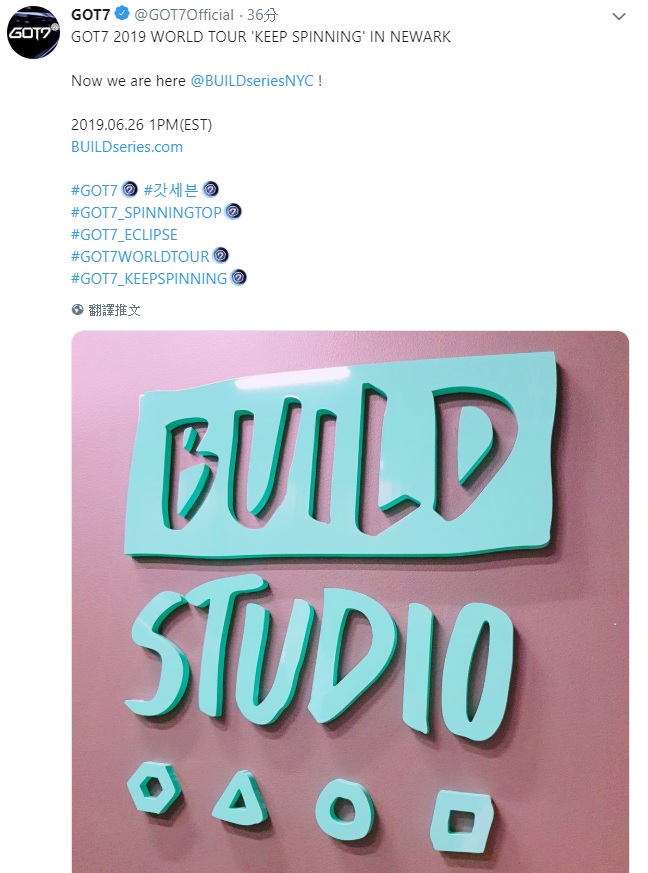Expand the tweet options chevron menu
648x873 pixels.
pos(618,17)
